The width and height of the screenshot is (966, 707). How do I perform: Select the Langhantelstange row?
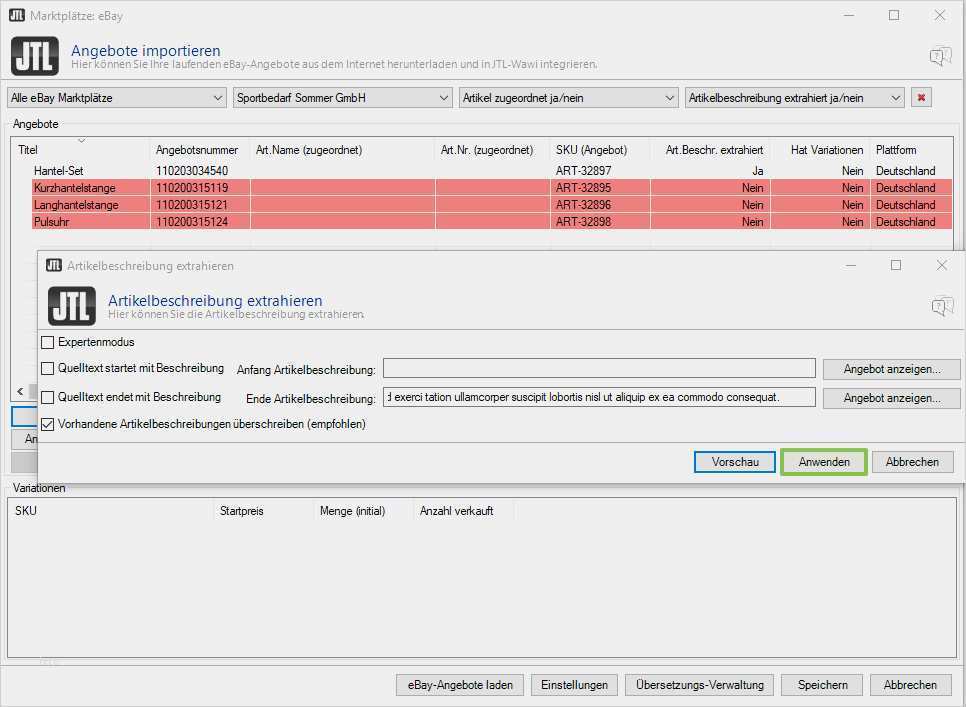[492, 204]
